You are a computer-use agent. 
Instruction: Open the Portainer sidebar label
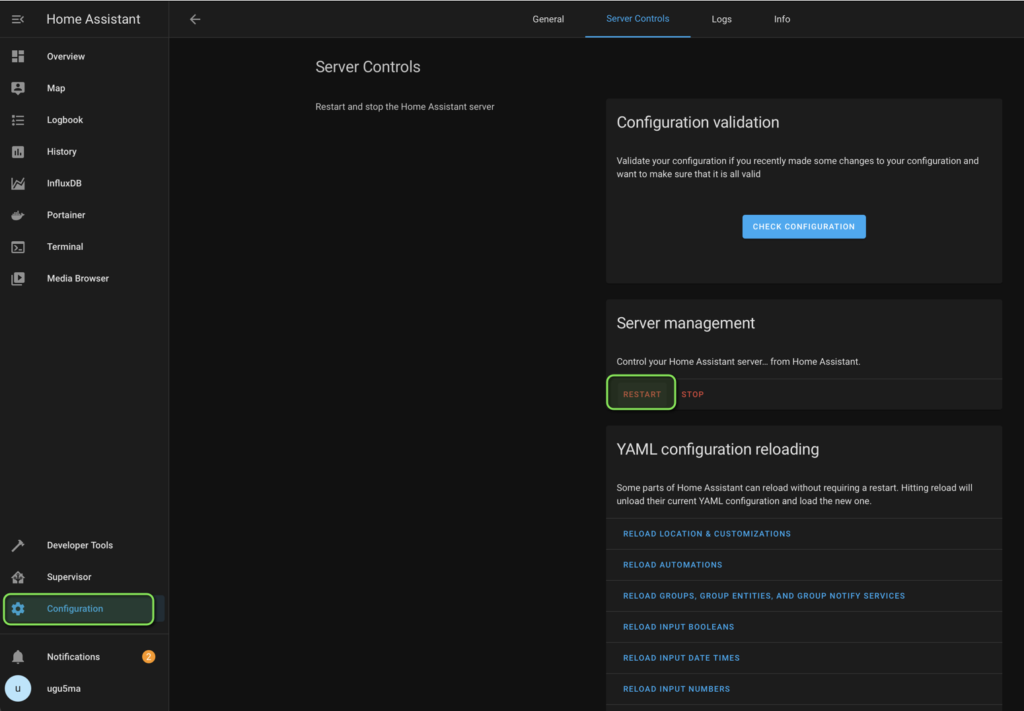click(66, 215)
